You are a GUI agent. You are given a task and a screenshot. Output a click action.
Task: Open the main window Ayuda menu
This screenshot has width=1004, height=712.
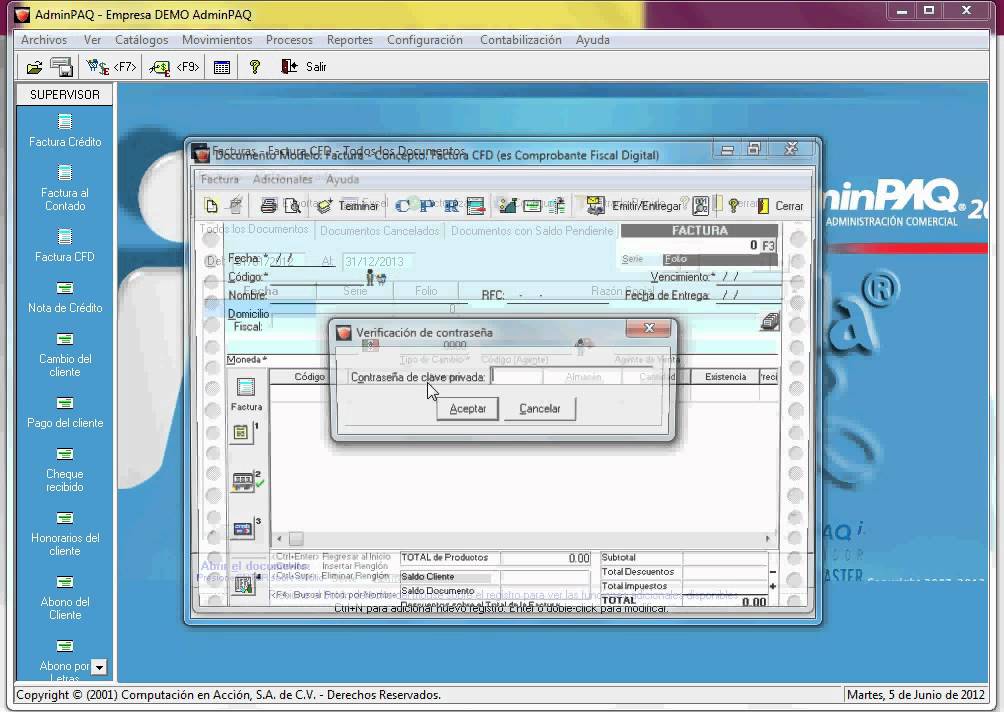click(x=592, y=40)
